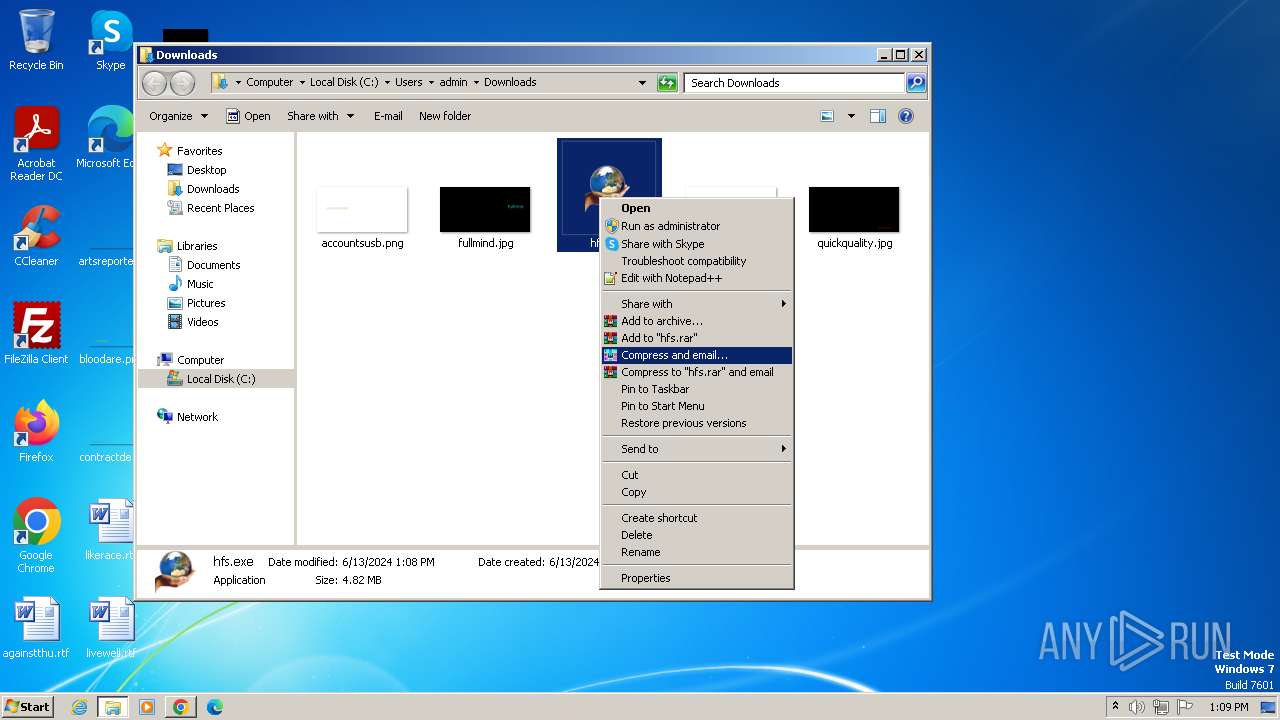Click the search magnifier icon in Search Downloads
1280x720 pixels.
pos(915,83)
